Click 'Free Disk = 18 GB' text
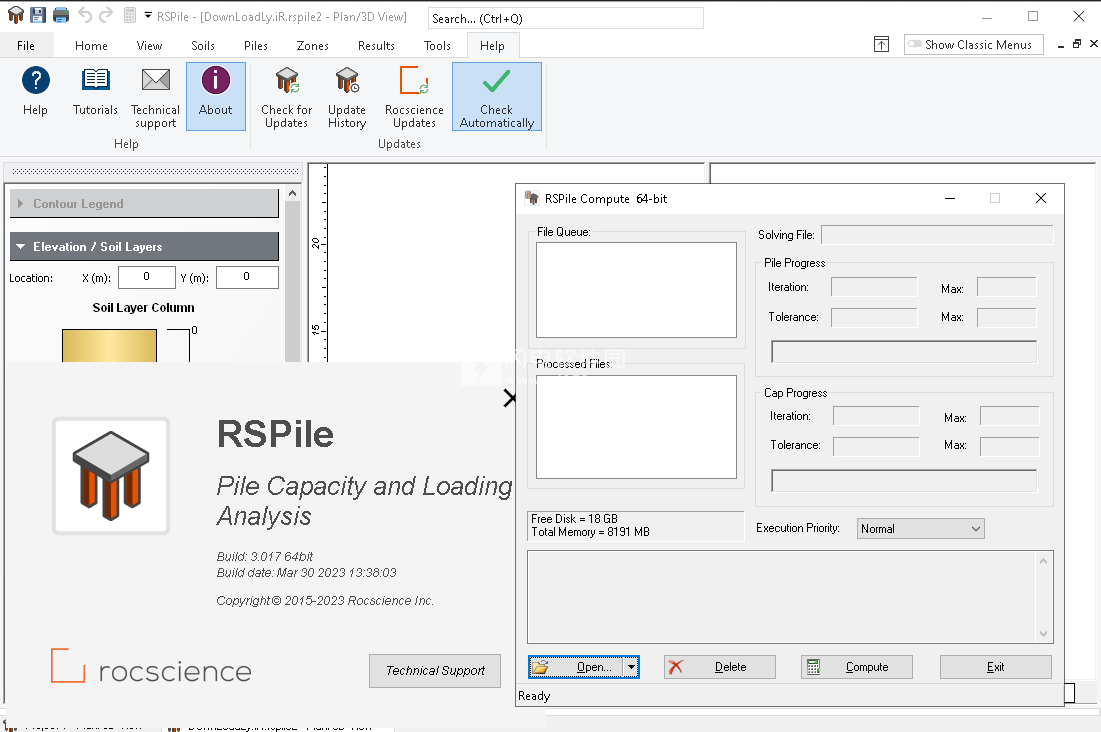Screen dimensions: 1101x732 (x=574, y=518)
